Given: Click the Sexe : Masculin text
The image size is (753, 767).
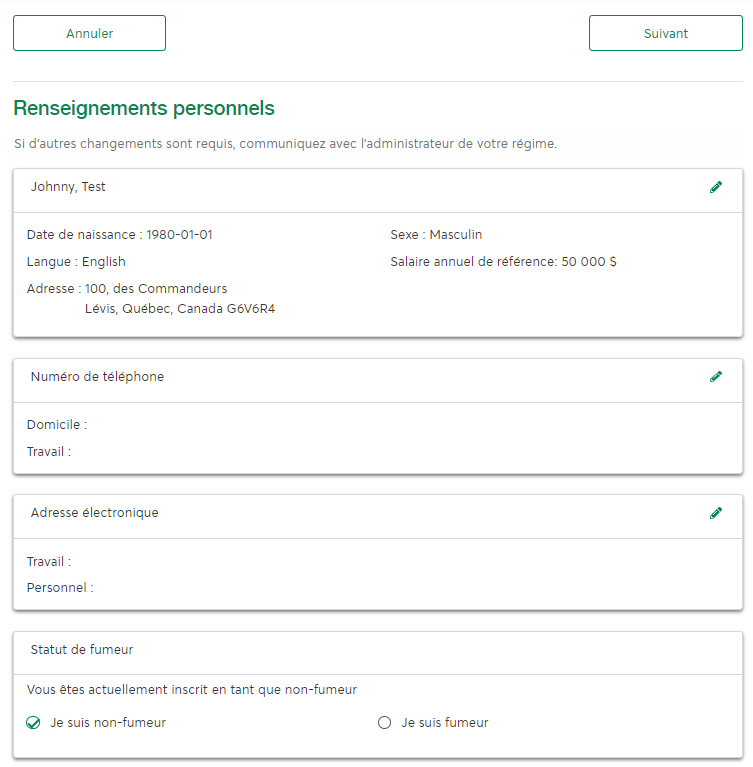Looking at the screenshot, I should [x=436, y=235].
